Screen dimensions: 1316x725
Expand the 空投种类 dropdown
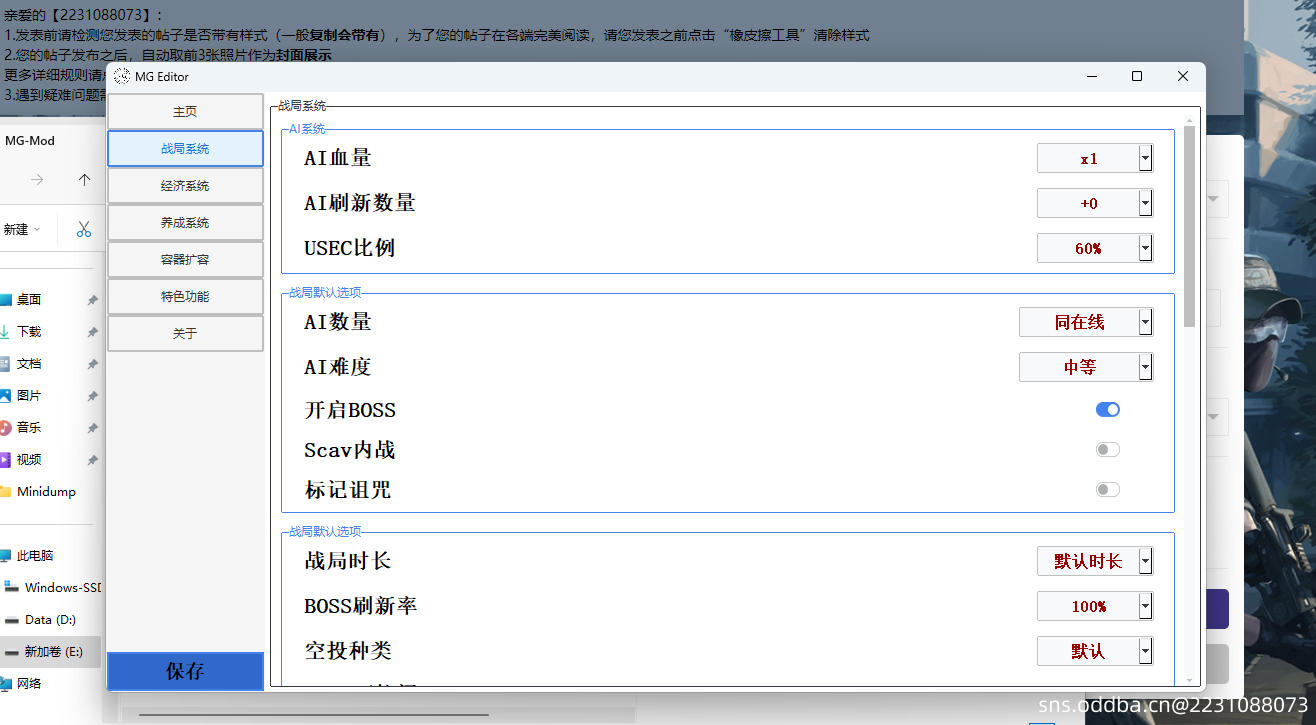(1095, 651)
